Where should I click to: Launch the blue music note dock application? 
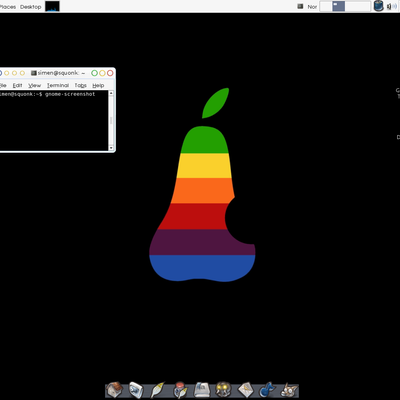click(267, 390)
